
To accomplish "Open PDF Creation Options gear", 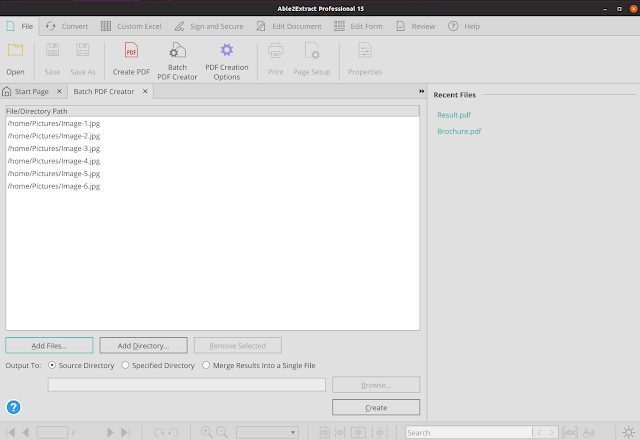I will (227, 50).
